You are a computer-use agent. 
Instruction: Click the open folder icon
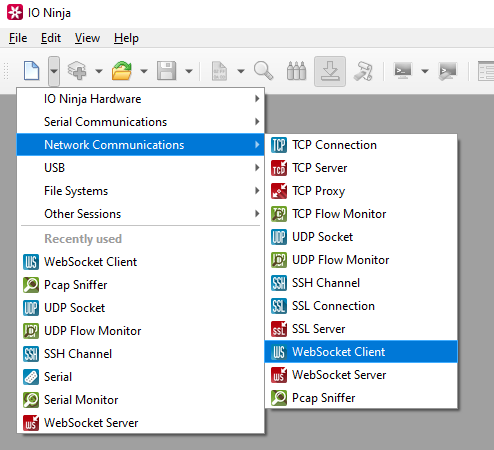(x=122, y=71)
